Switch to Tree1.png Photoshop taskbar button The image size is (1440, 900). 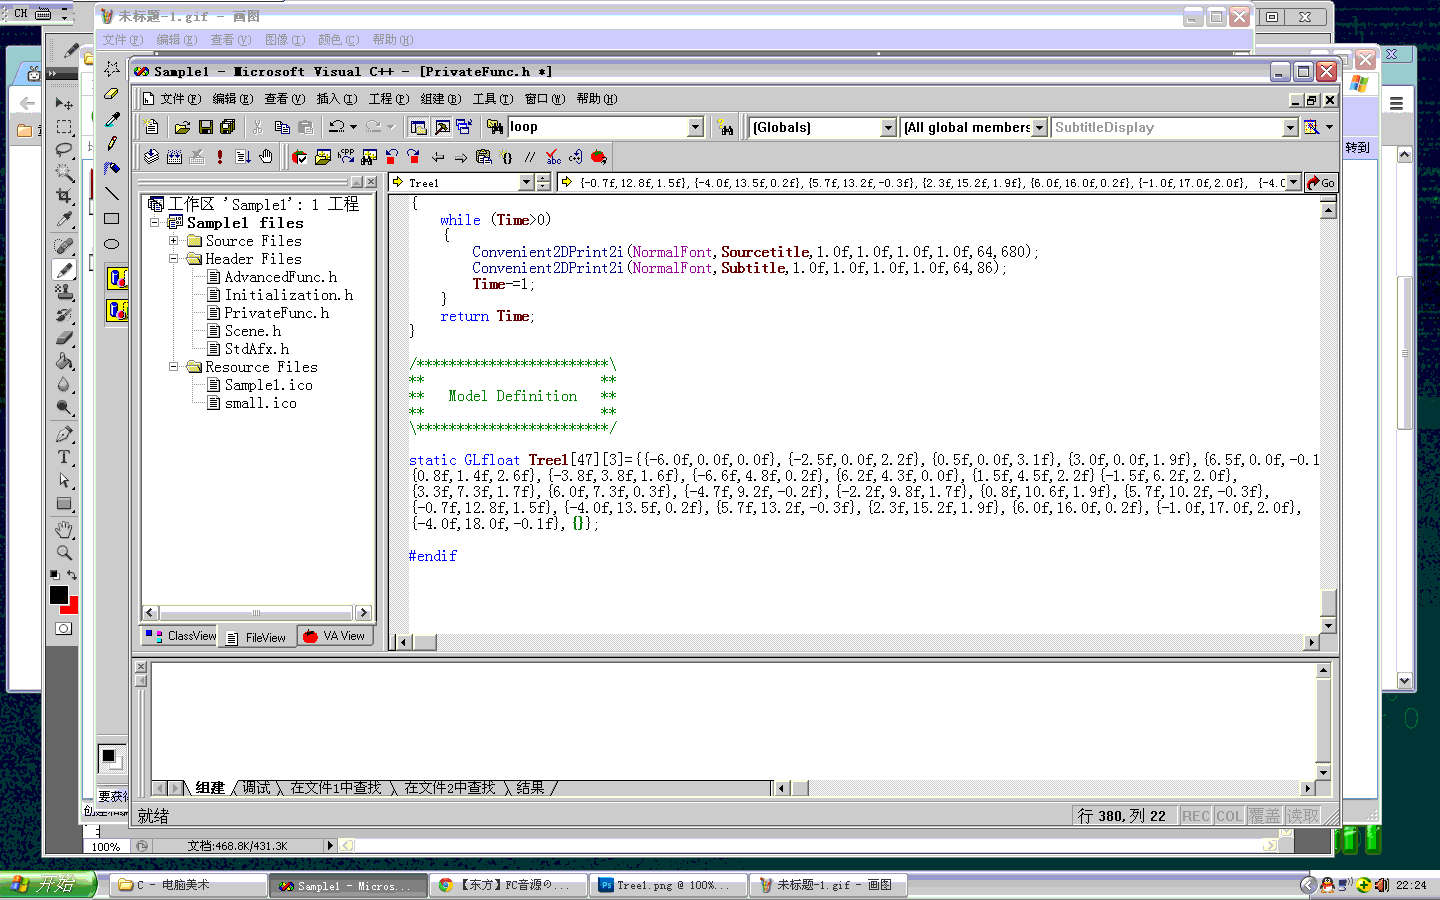click(x=670, y=885)
